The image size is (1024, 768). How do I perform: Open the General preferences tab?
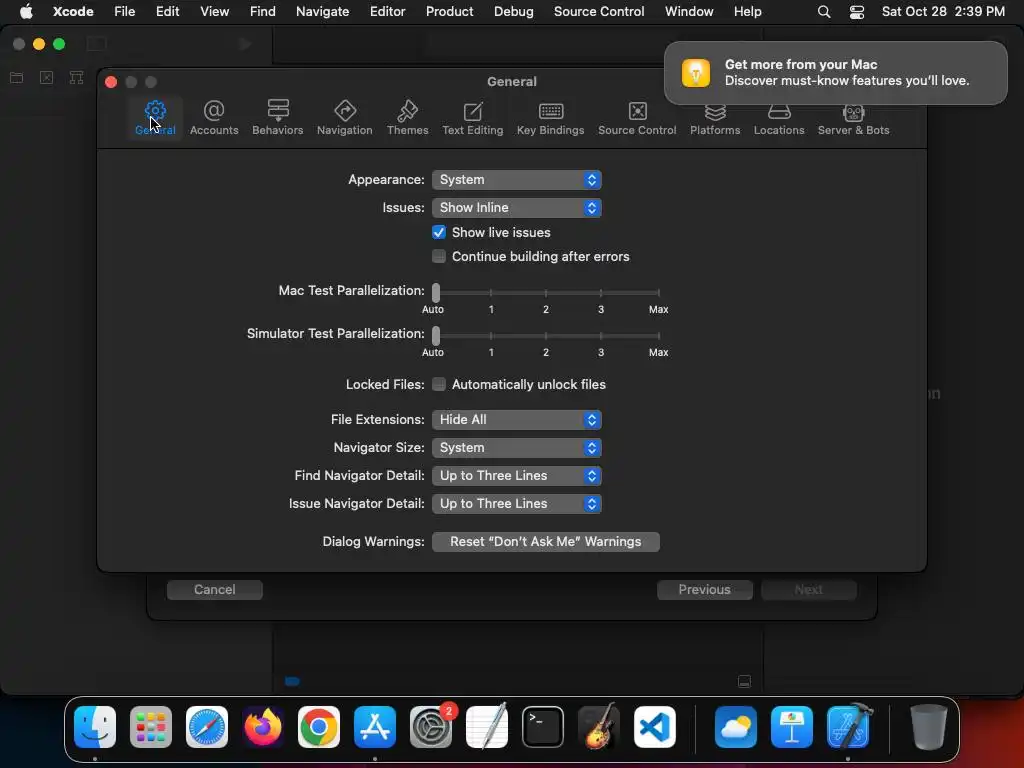click(x=155, y=118)
